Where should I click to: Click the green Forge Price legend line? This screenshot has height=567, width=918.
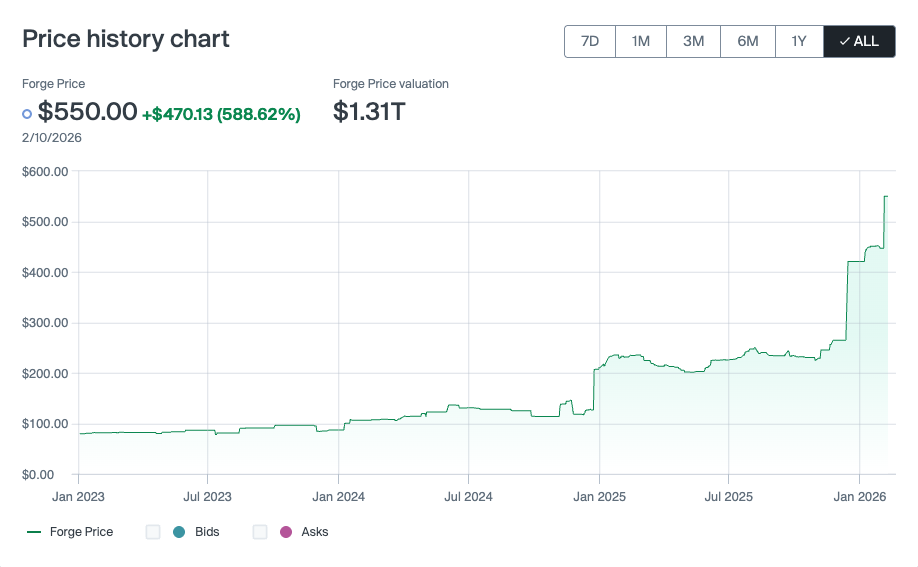34,532
